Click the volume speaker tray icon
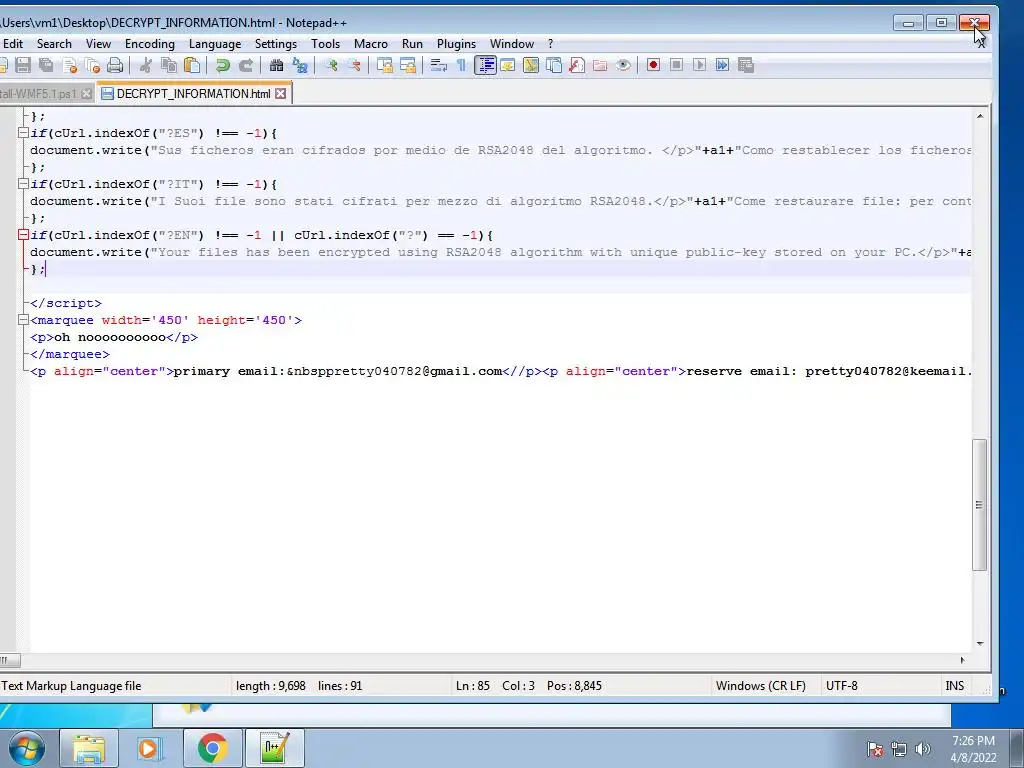1024x768 pixels. click(x=922, y=748)
